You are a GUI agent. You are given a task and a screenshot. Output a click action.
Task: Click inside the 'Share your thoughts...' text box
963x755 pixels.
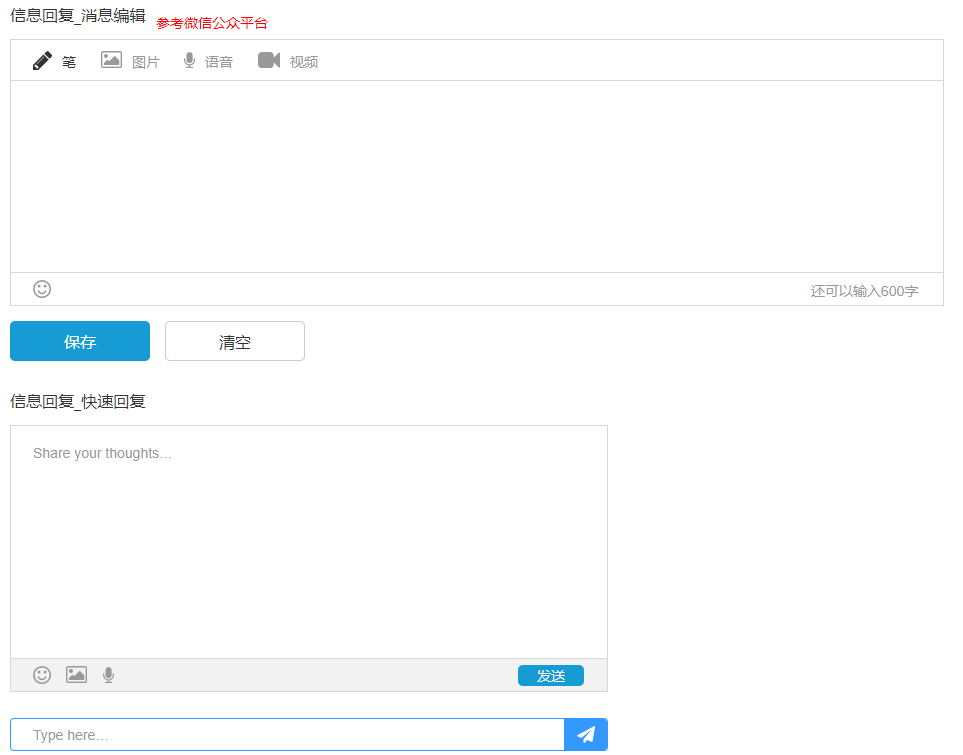(308, 540)
